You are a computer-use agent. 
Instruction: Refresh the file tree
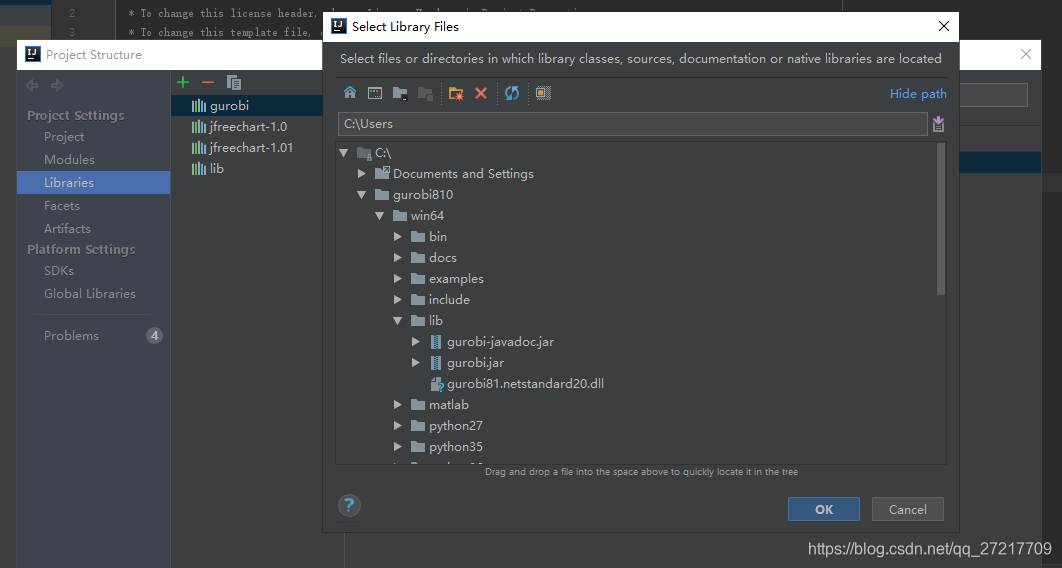512,93
